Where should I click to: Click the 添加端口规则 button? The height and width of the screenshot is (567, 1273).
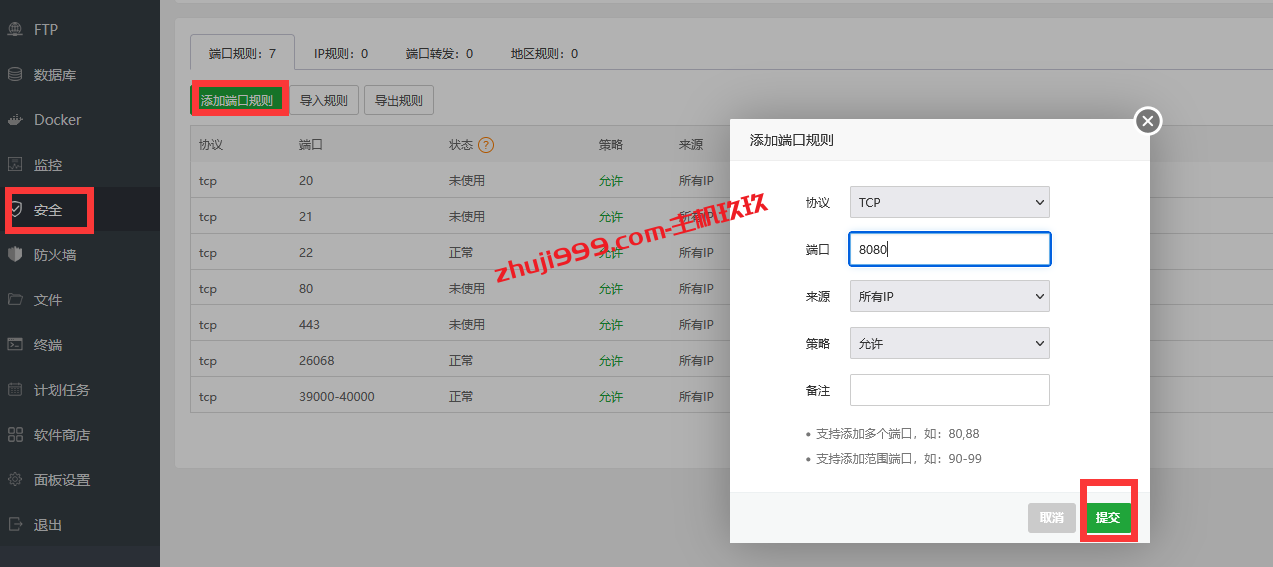[237, 100]
